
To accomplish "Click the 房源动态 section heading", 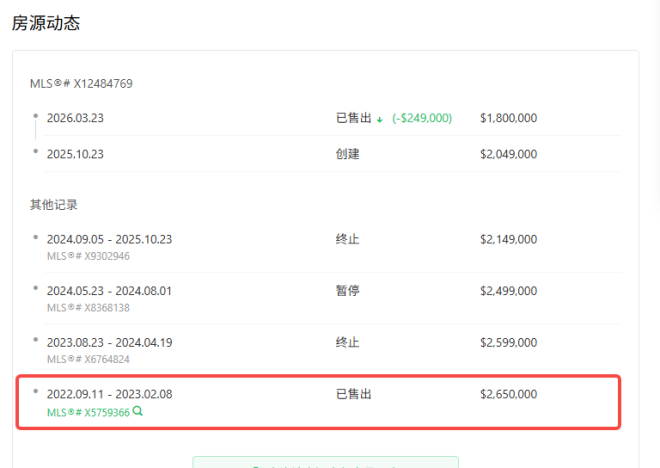I will point(46,23).
